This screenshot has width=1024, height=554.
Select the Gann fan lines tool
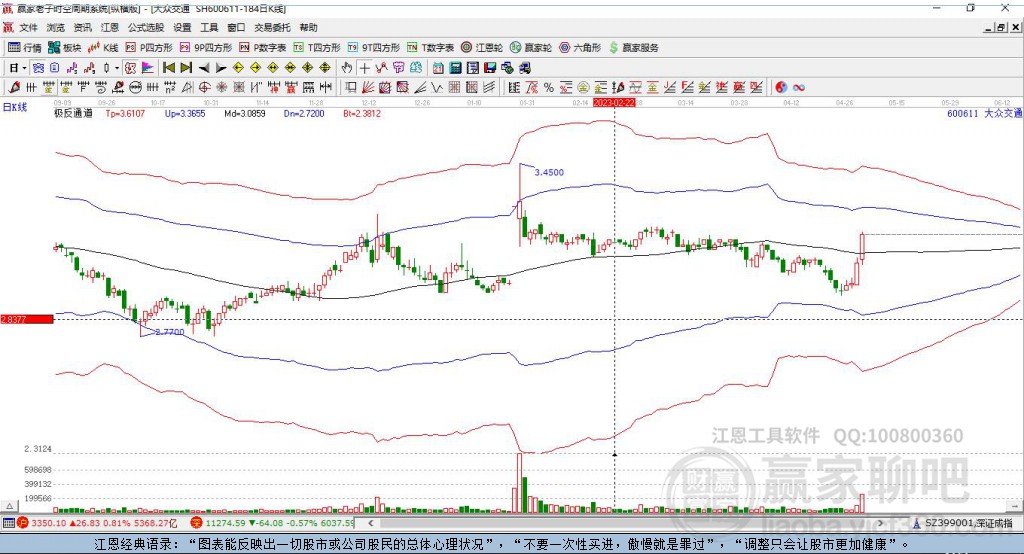(369, 87)
